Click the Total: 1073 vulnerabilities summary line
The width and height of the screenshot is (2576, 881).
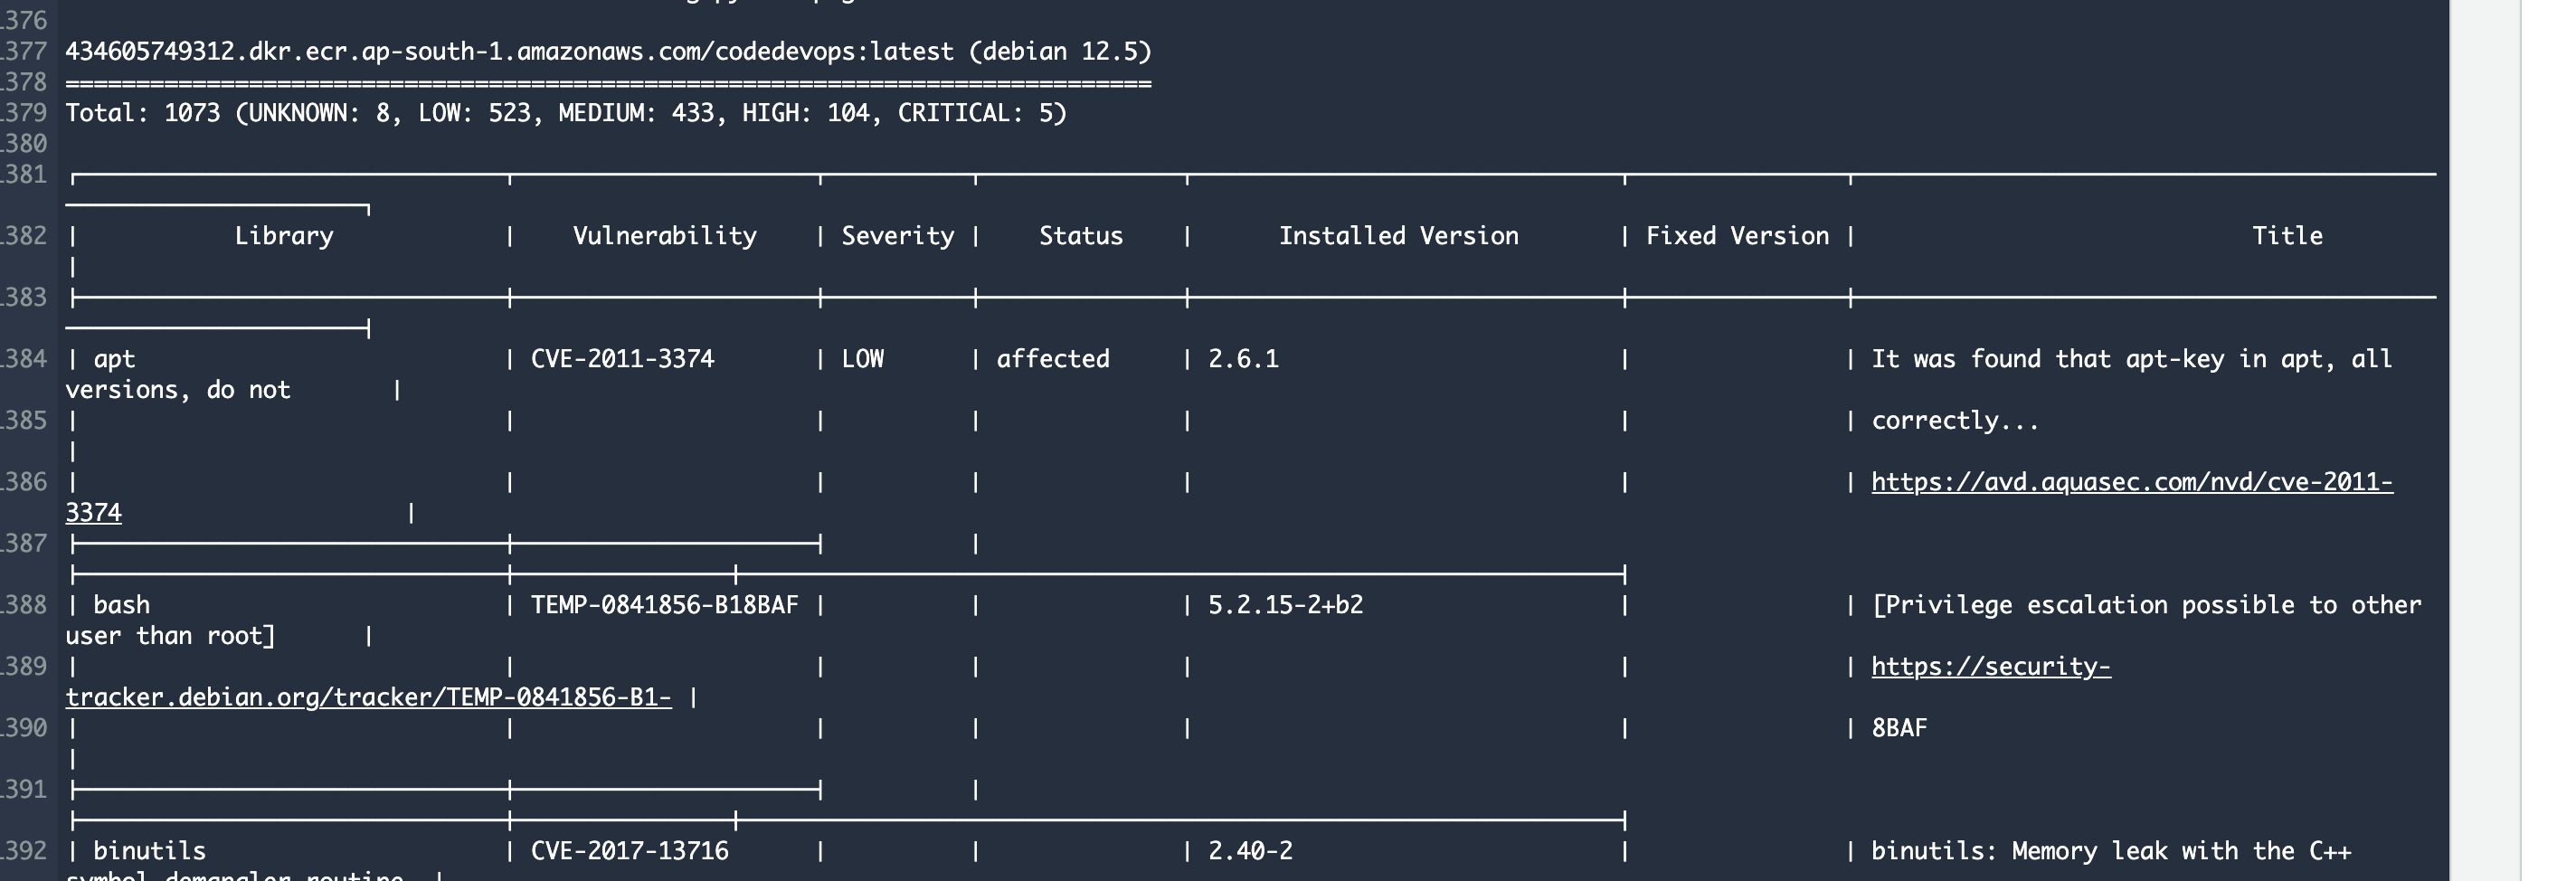pyautogui.click(x=566, y=113)
